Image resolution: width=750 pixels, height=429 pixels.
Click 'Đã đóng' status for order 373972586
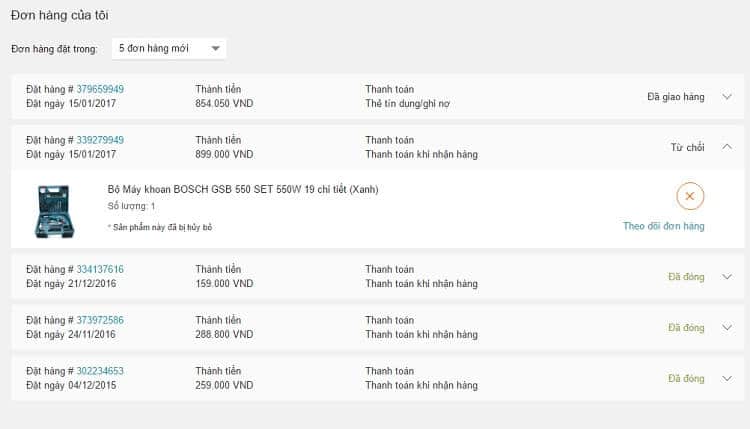tap(686, 328)
